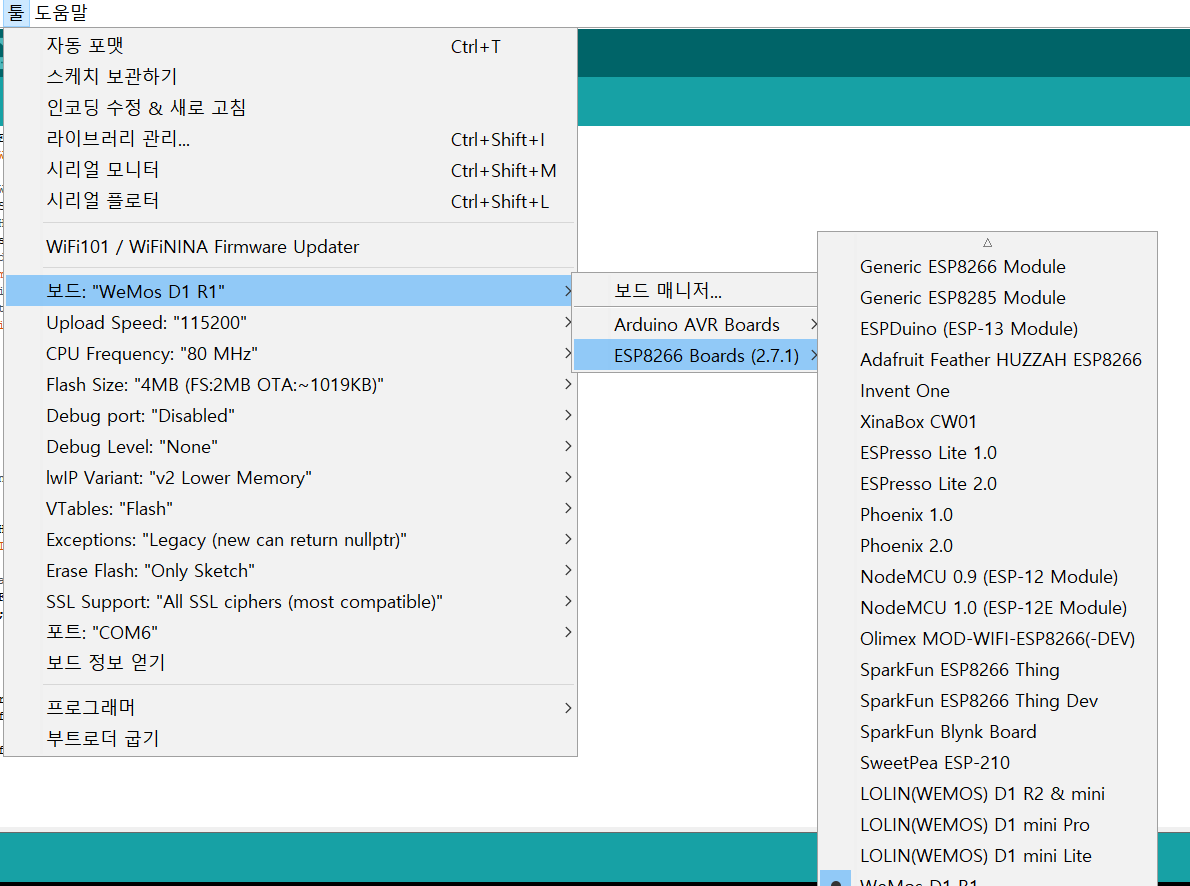Open 시리얼 플로터
Viewport: 1190px width, 886px height.
(291, 201)
